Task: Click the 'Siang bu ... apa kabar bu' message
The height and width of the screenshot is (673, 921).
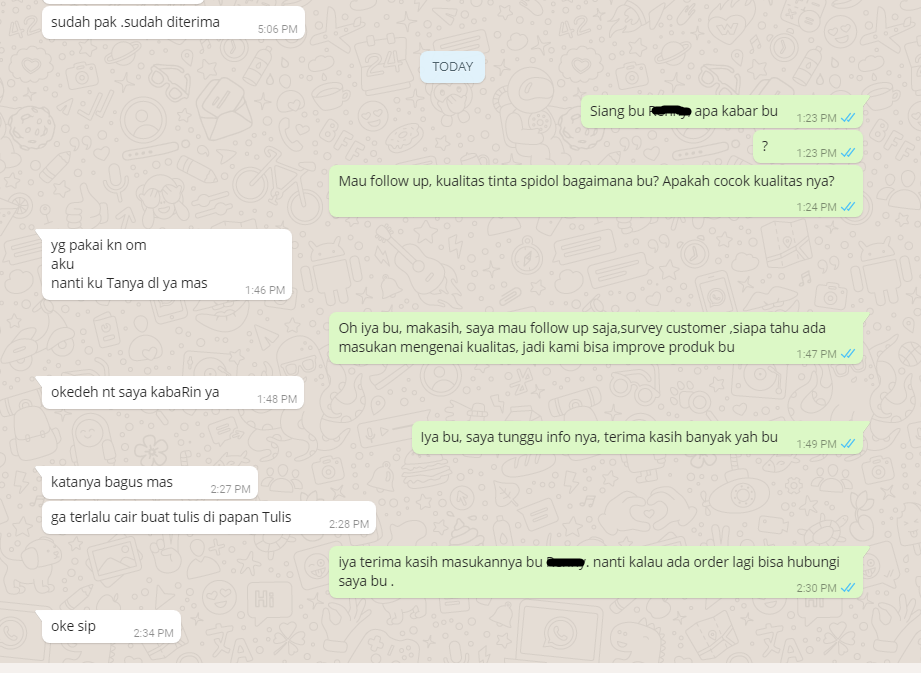Action: [x=722, y=112]
